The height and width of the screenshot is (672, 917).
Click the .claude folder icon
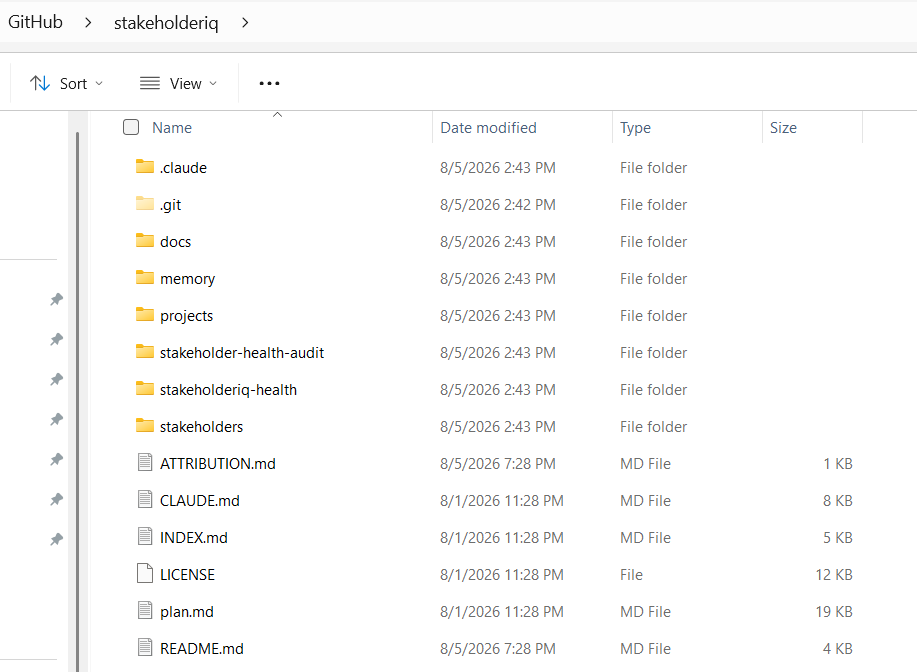pyautogui.click(x=144, y=167)
